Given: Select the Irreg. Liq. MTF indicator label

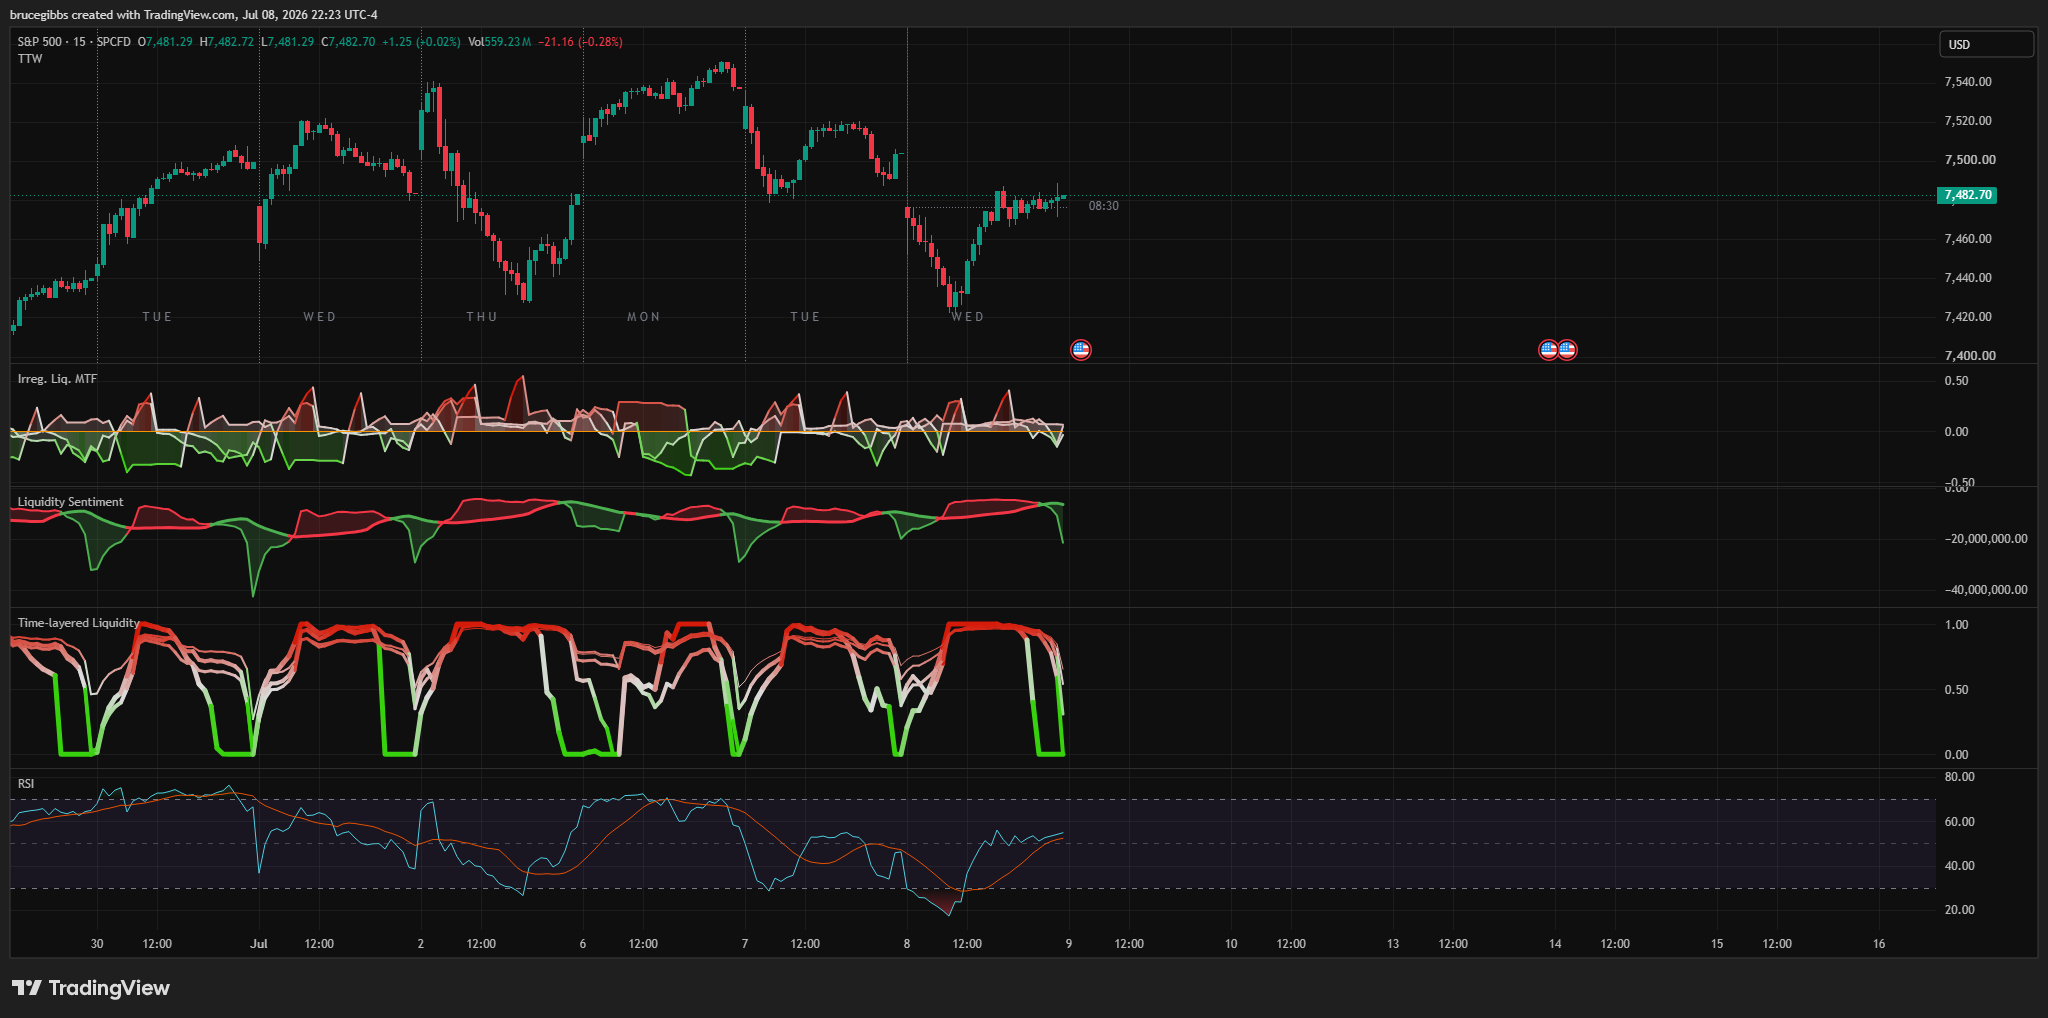Looking at the screenshot, I should (57, 379).
